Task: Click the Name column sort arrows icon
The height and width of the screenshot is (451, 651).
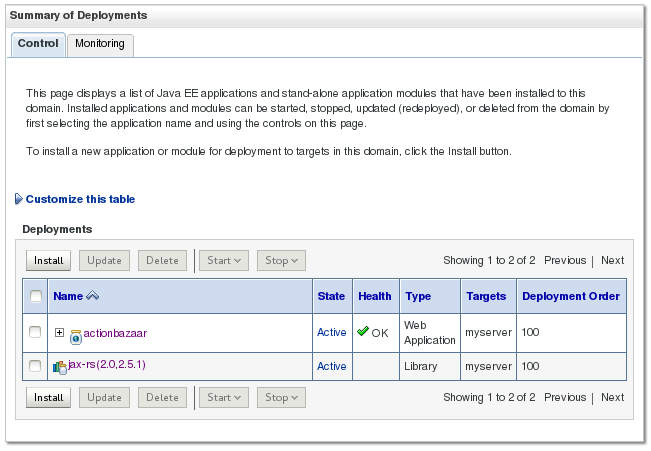Action: coord(94,296)
